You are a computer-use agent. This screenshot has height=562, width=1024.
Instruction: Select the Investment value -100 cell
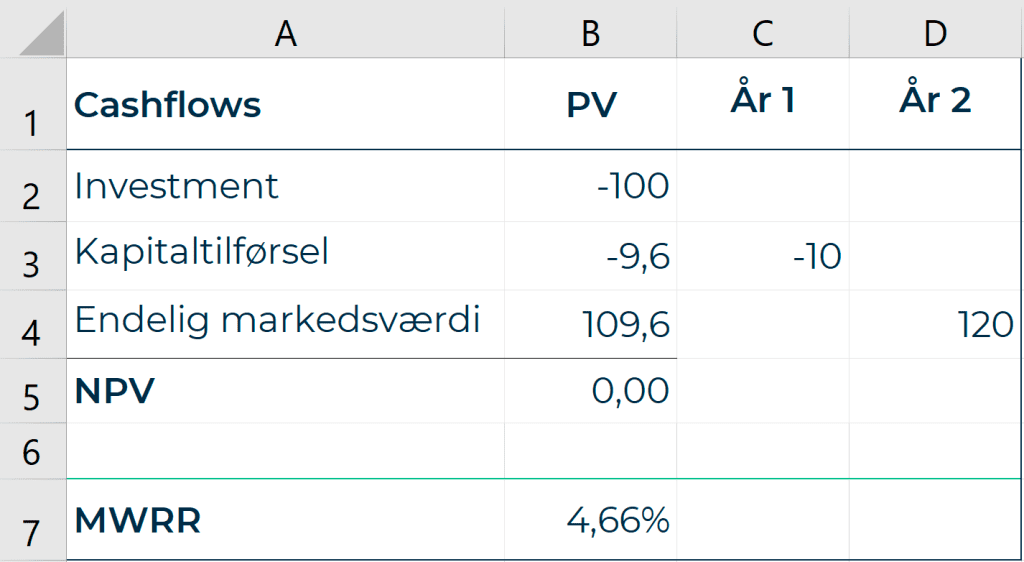[x=590, y=186]
